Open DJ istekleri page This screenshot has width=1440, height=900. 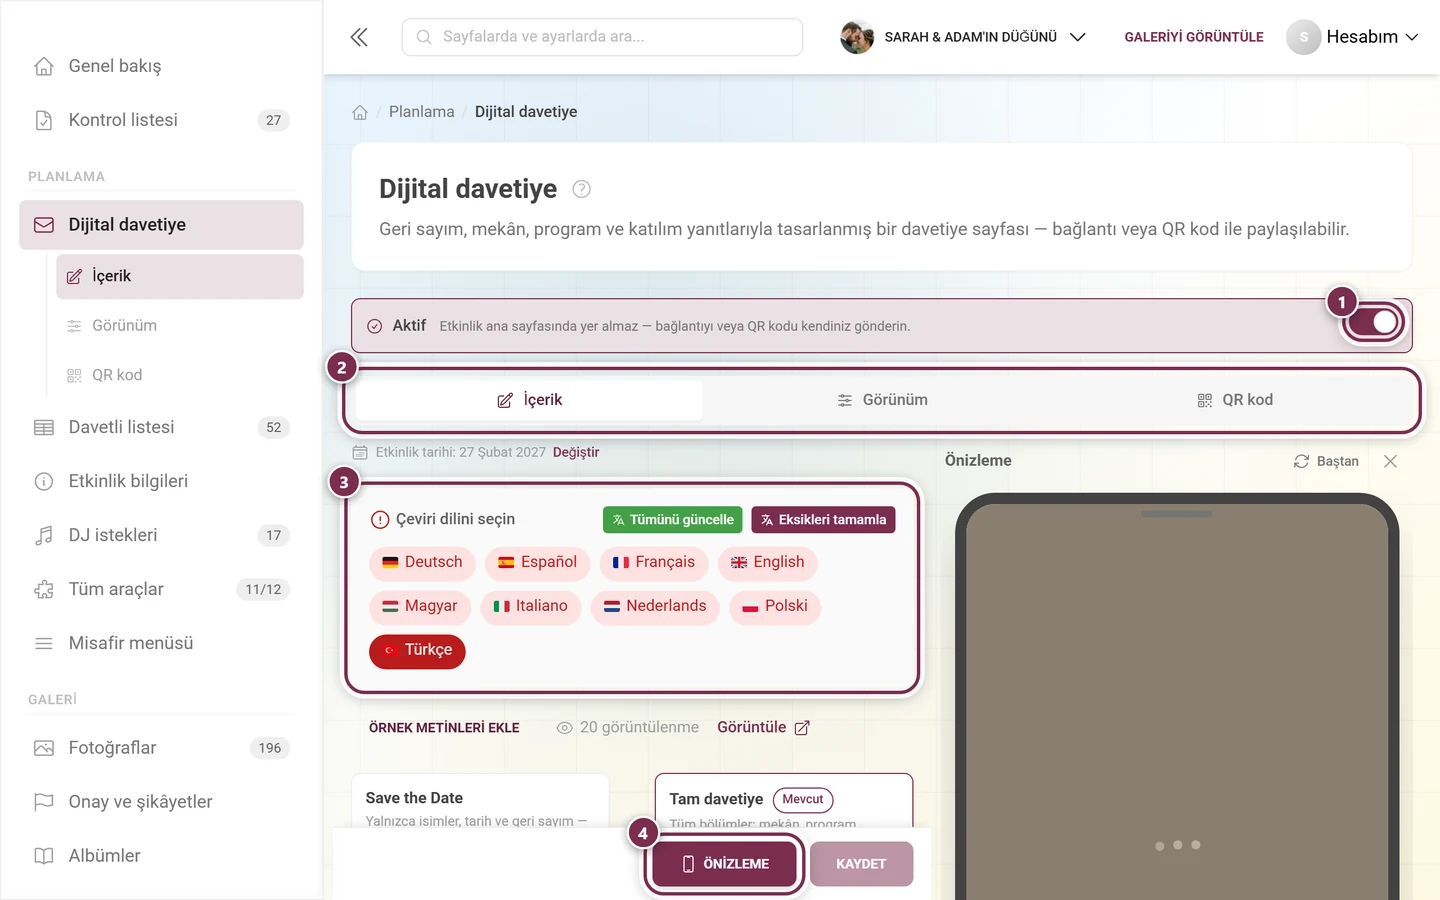(x=161, y=535)
